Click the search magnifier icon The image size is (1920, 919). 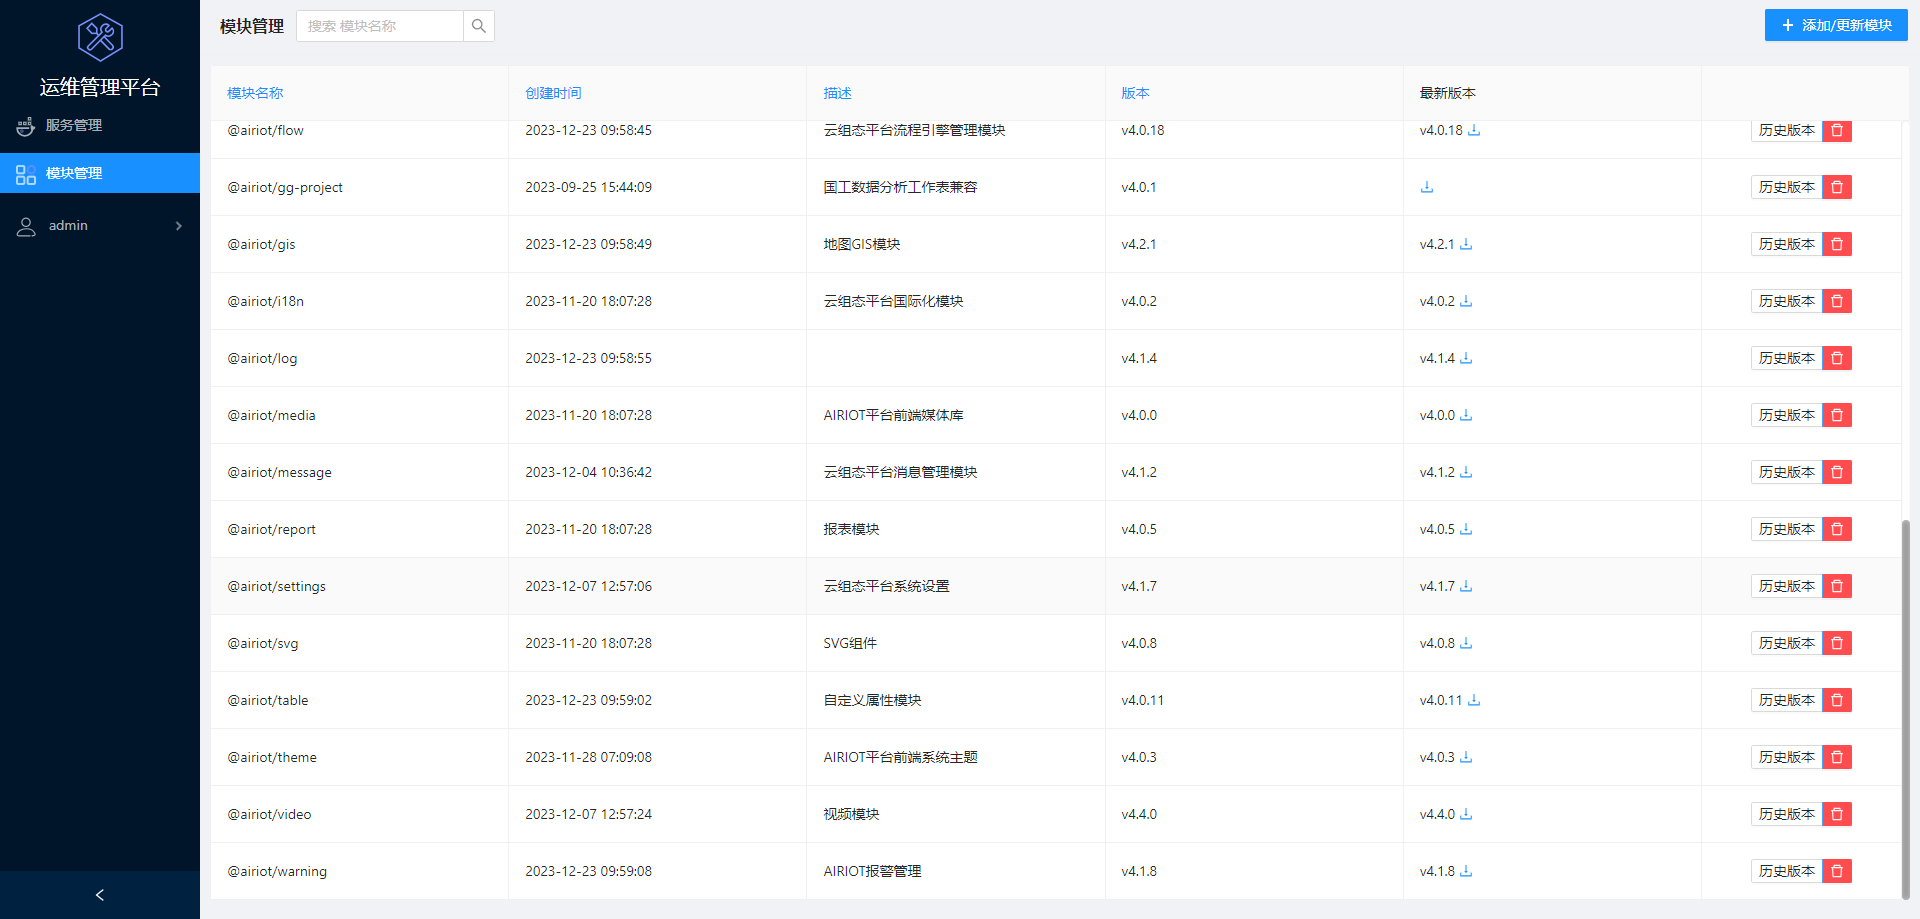tap(479, 26)
